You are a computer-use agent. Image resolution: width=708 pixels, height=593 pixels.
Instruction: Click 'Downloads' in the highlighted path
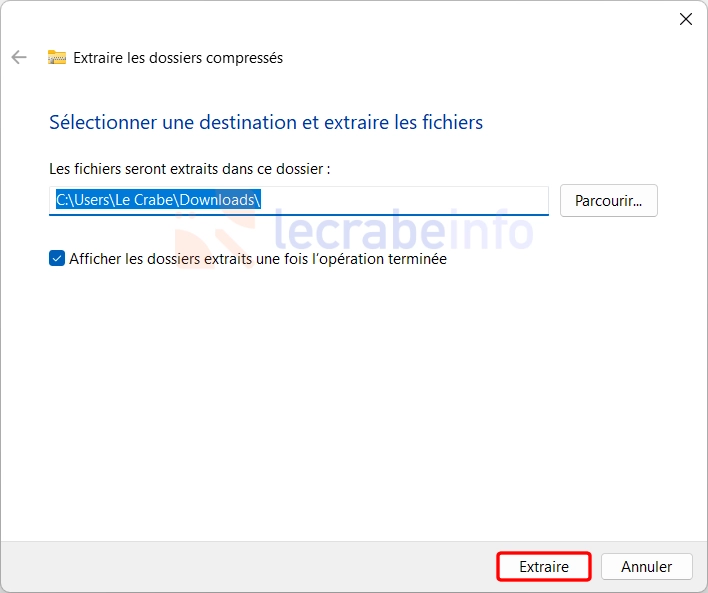coord(217,200)
